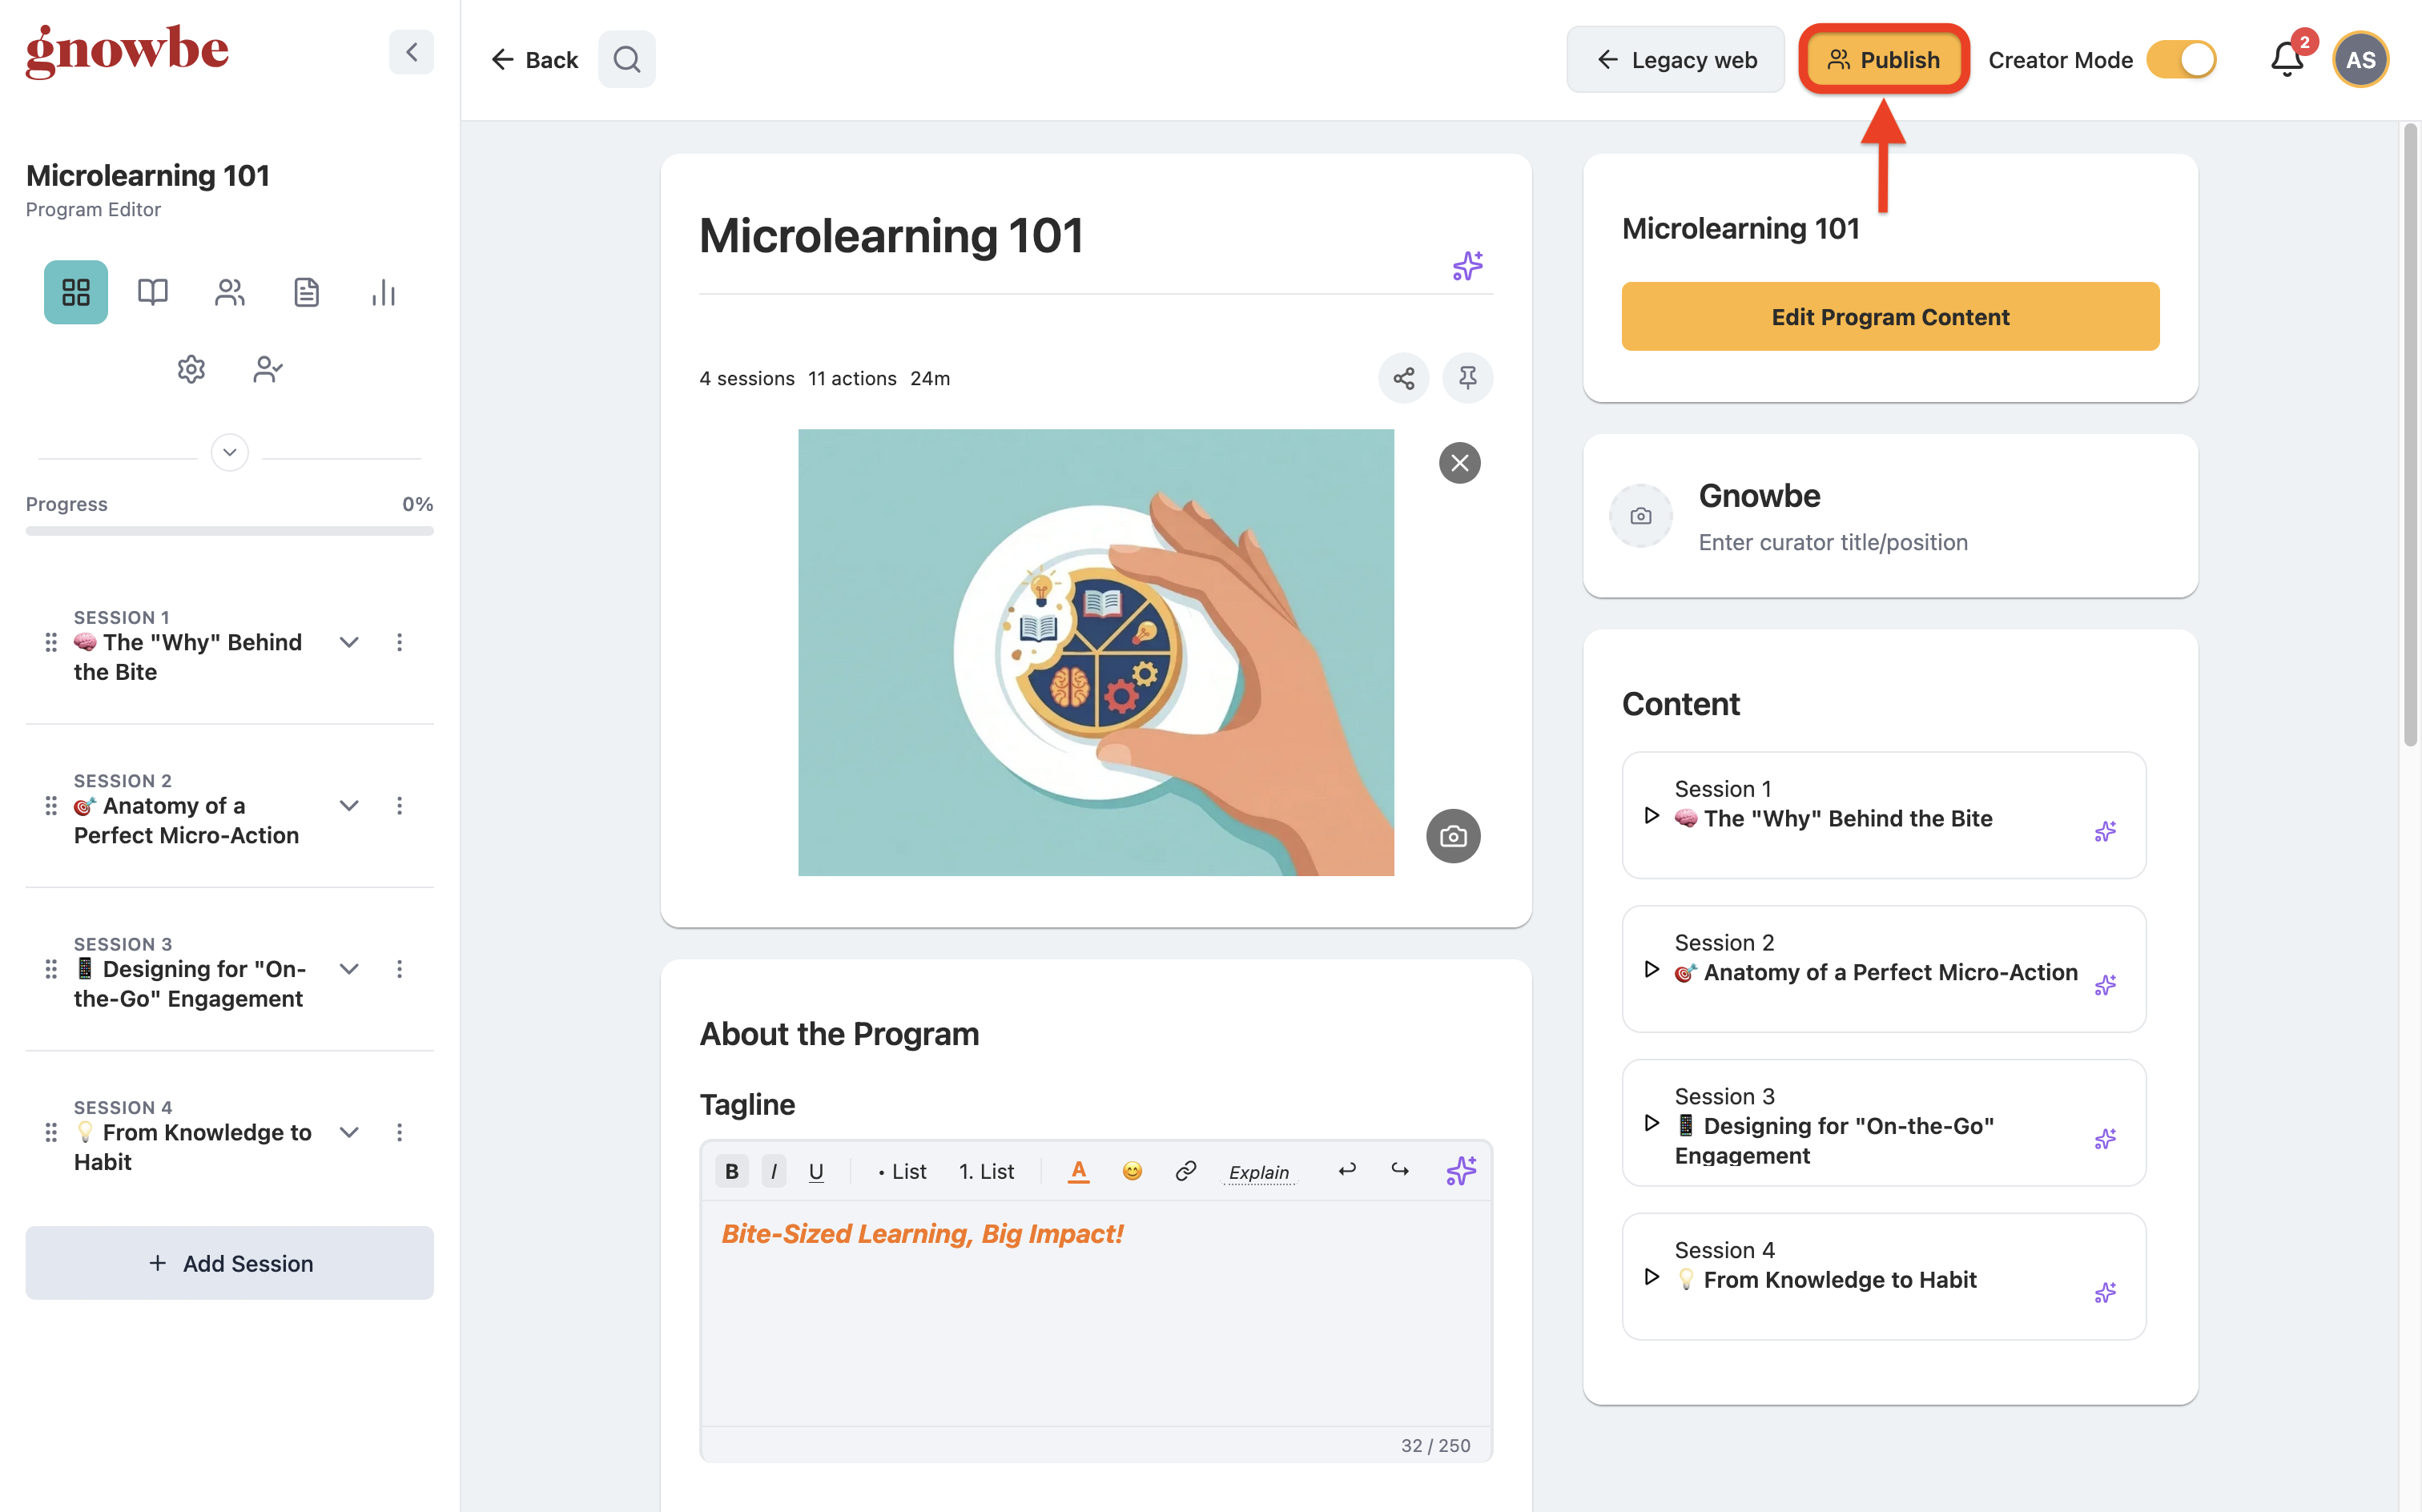Insert emoji from the tagline toolbar
2422x1512 pixels.
point(1131,1171)
